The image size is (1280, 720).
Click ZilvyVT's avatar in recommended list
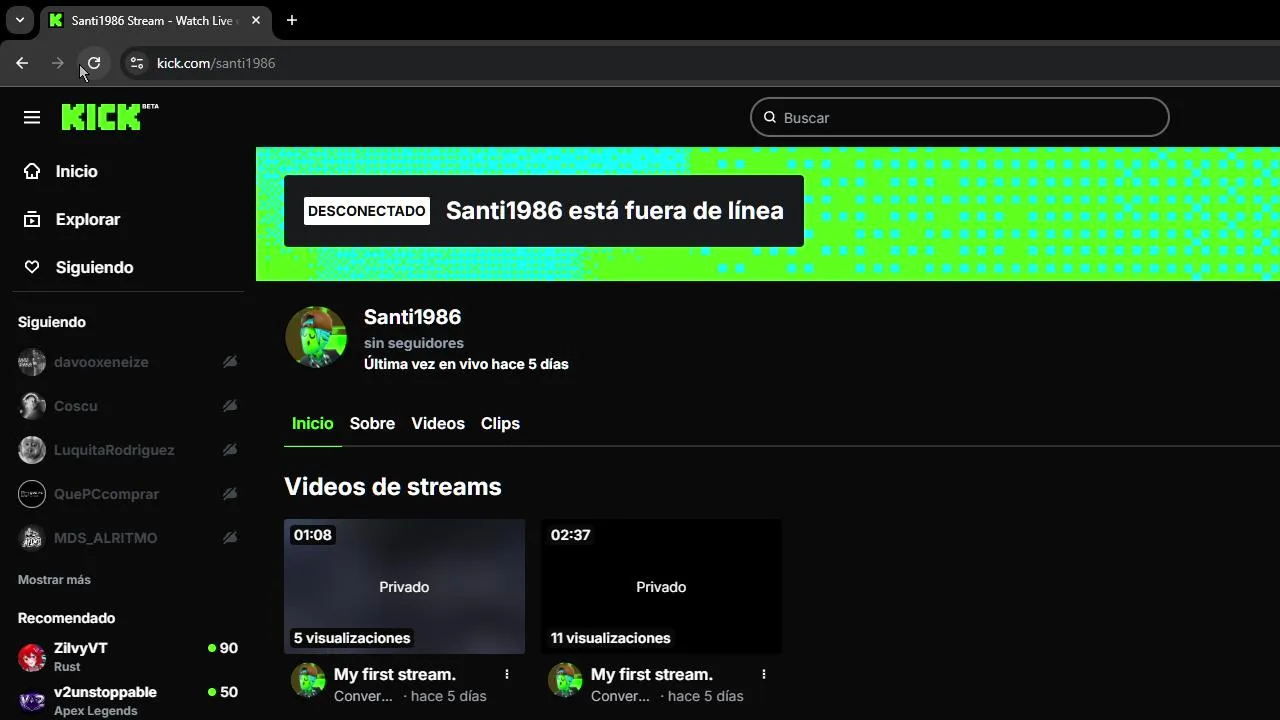32,657
